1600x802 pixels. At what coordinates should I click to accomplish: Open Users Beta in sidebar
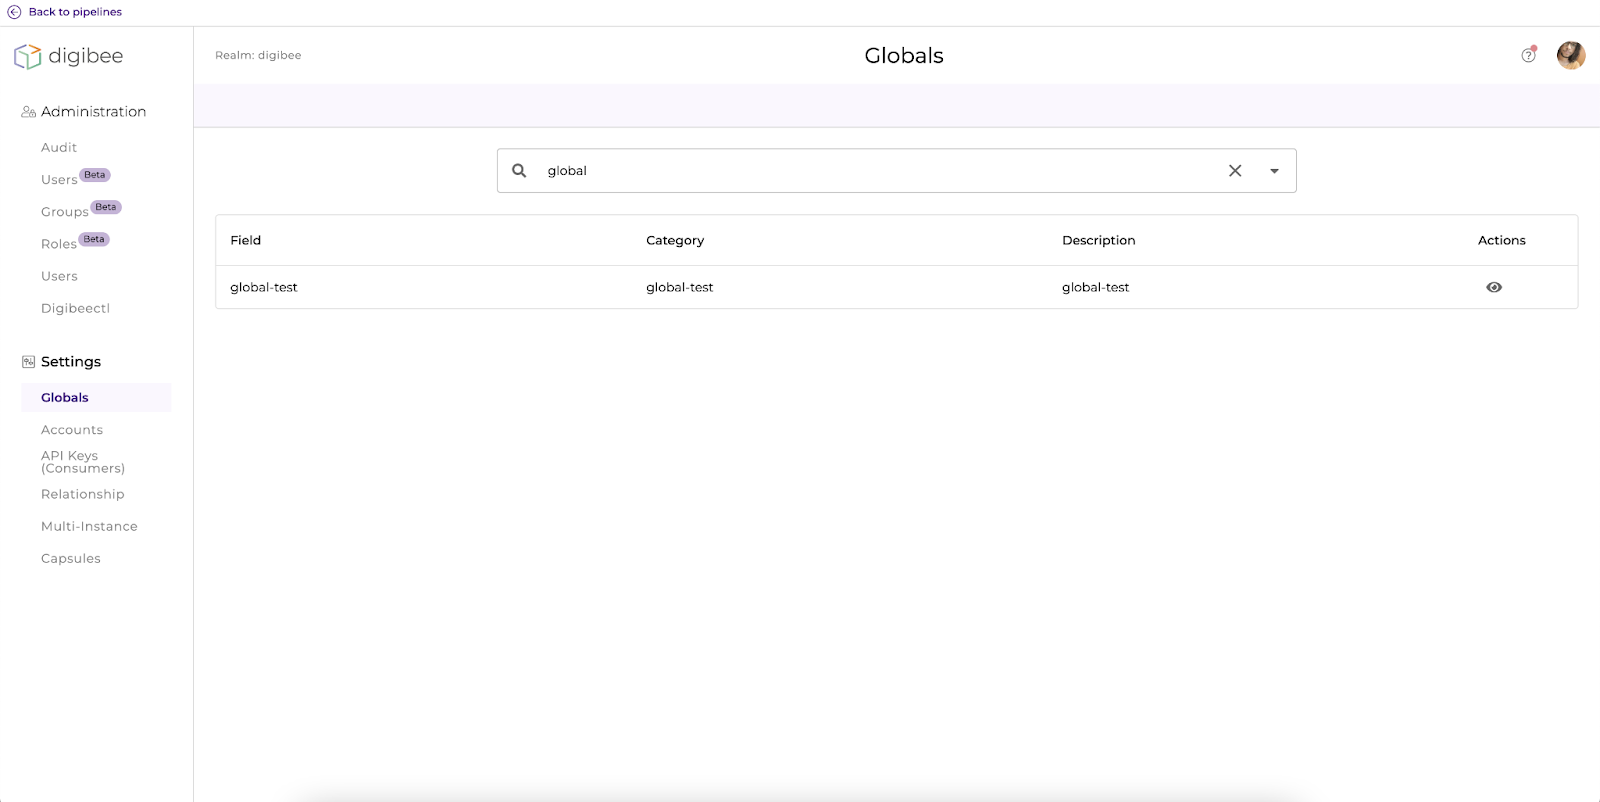pyautogui.click(x=60, y=180)
